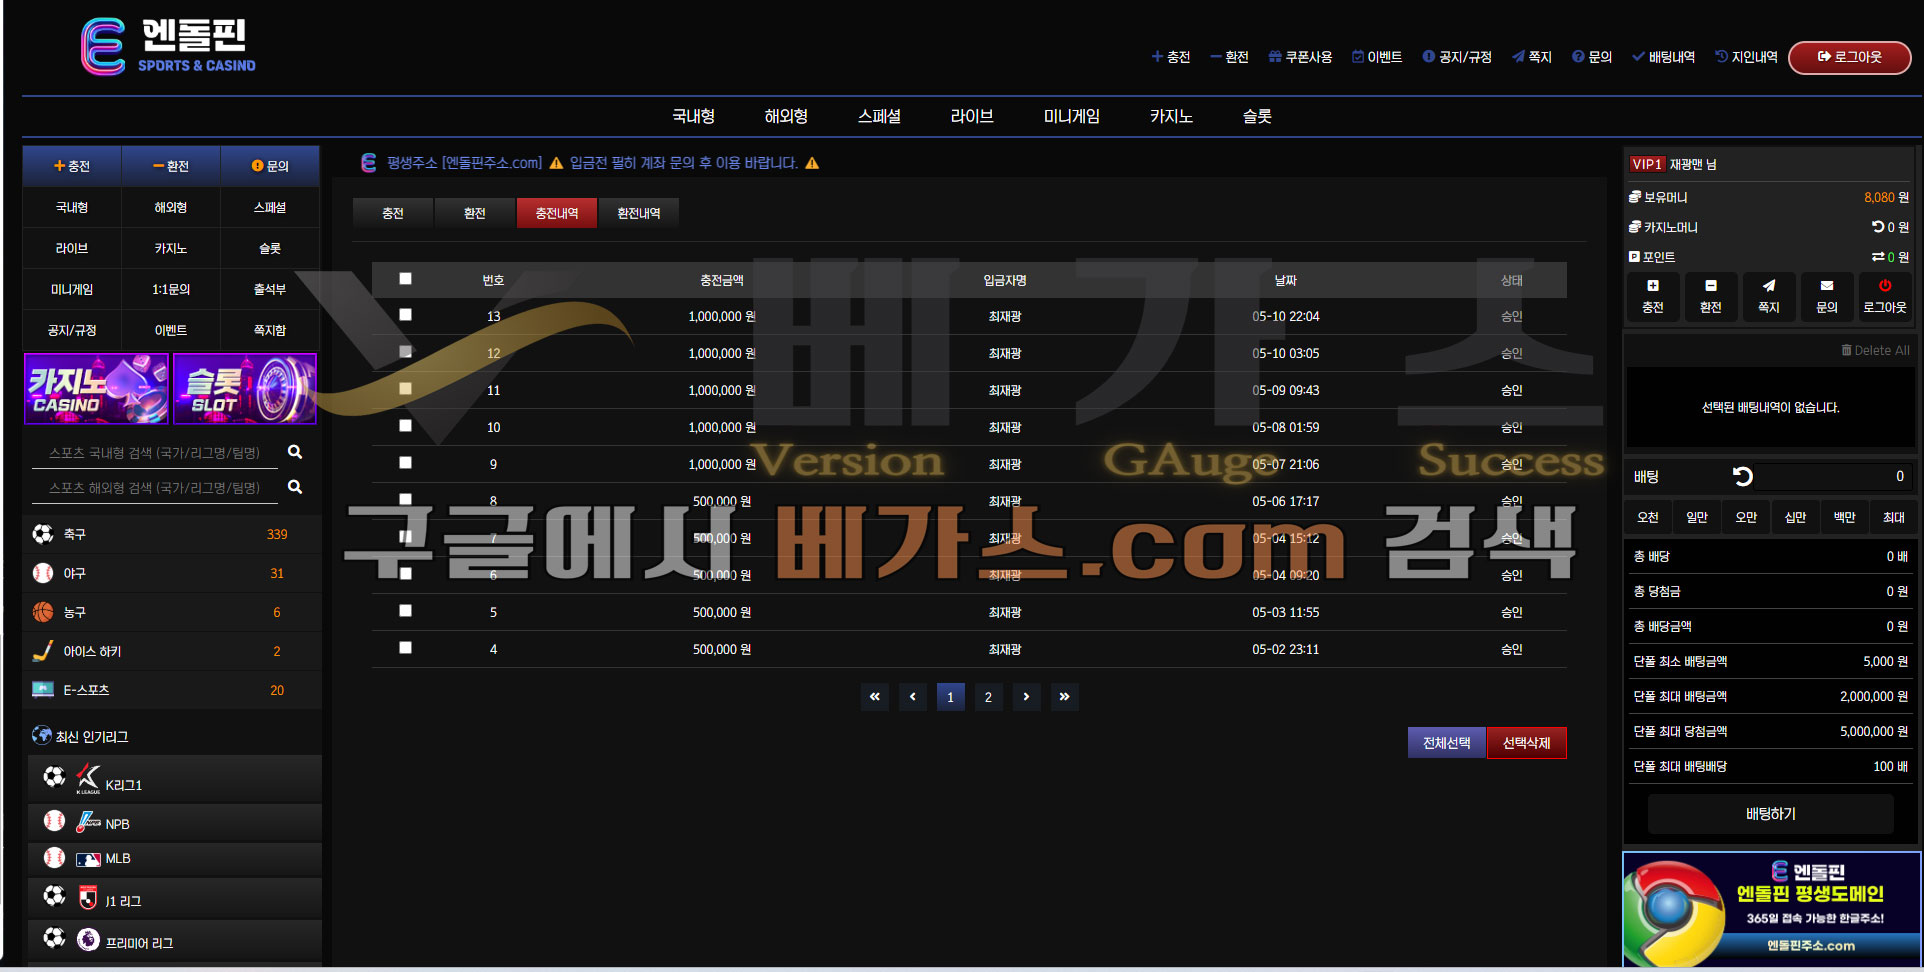Click the reset arrow icon beside 배팅
This screenshot has width=1924, height=972.
[x=1742, y=477]
